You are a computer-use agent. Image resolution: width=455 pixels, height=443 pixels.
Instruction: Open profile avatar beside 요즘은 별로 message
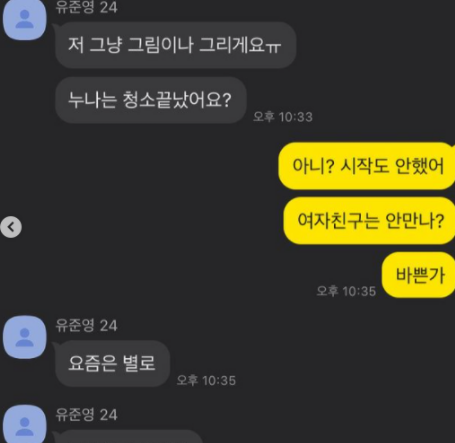(x=25, y=337)
